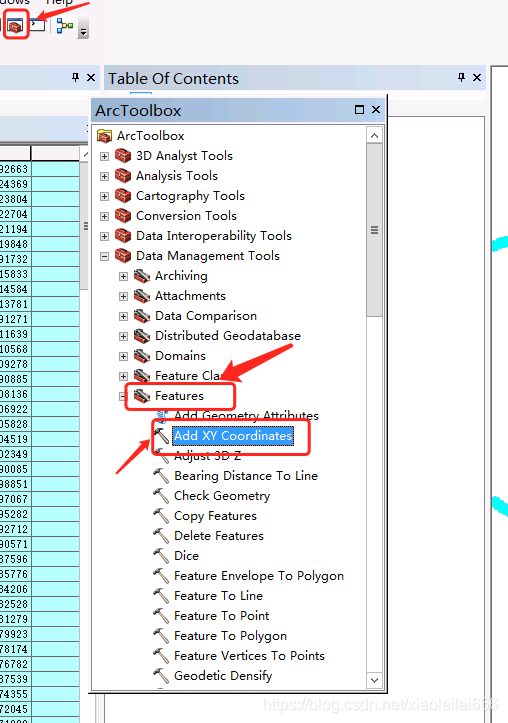Expand Data Interoperability Tools node
Image resolution: width=508 pixels, height=723 pixels.
pyautogui.click(x=105, y=236)
